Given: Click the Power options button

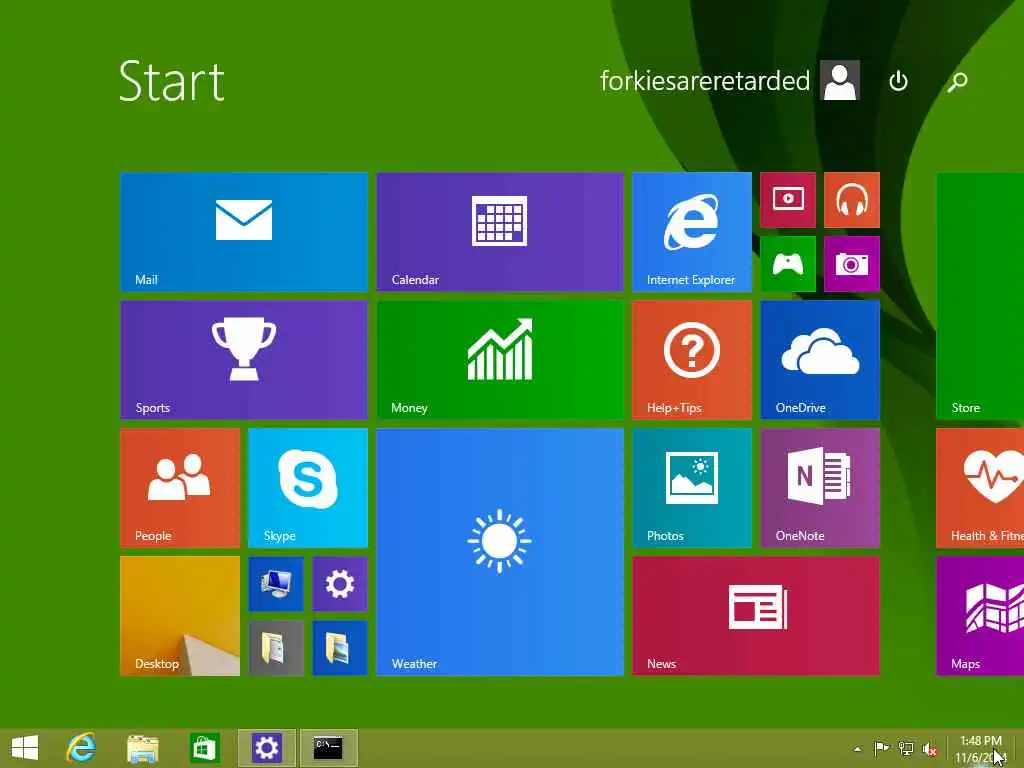Looking at the screenshot, I should [x=899, y=81].
